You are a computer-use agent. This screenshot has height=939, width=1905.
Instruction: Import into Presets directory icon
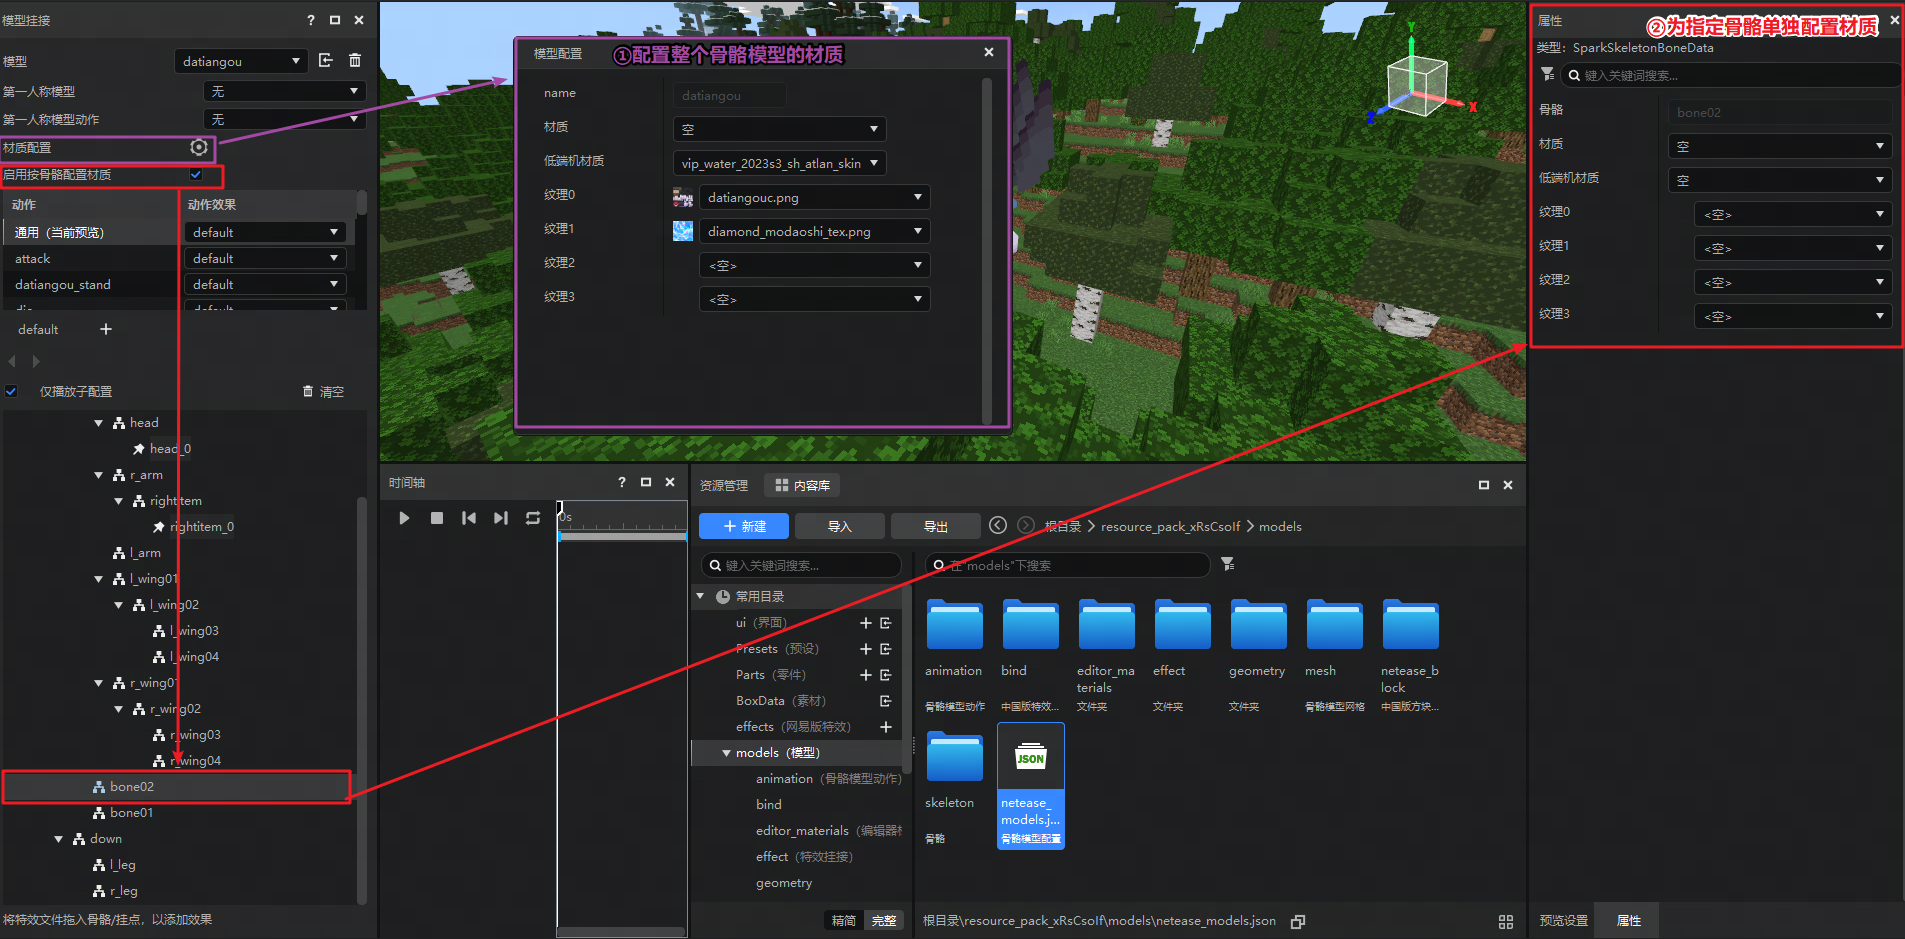(x=886, y=649)
